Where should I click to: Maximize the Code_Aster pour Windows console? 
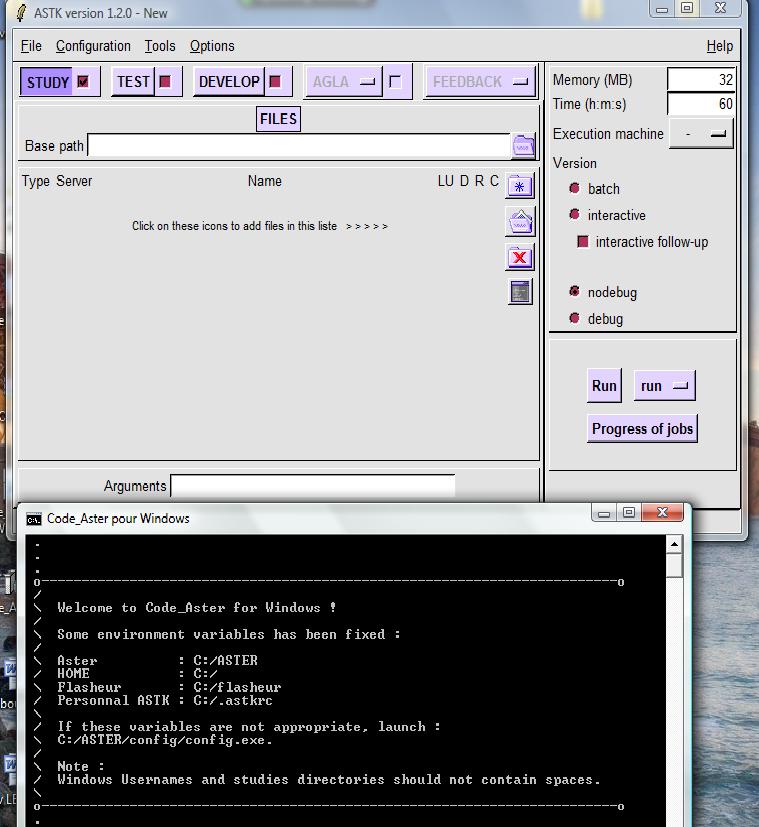pyautogui.click(x=629, y=512)
